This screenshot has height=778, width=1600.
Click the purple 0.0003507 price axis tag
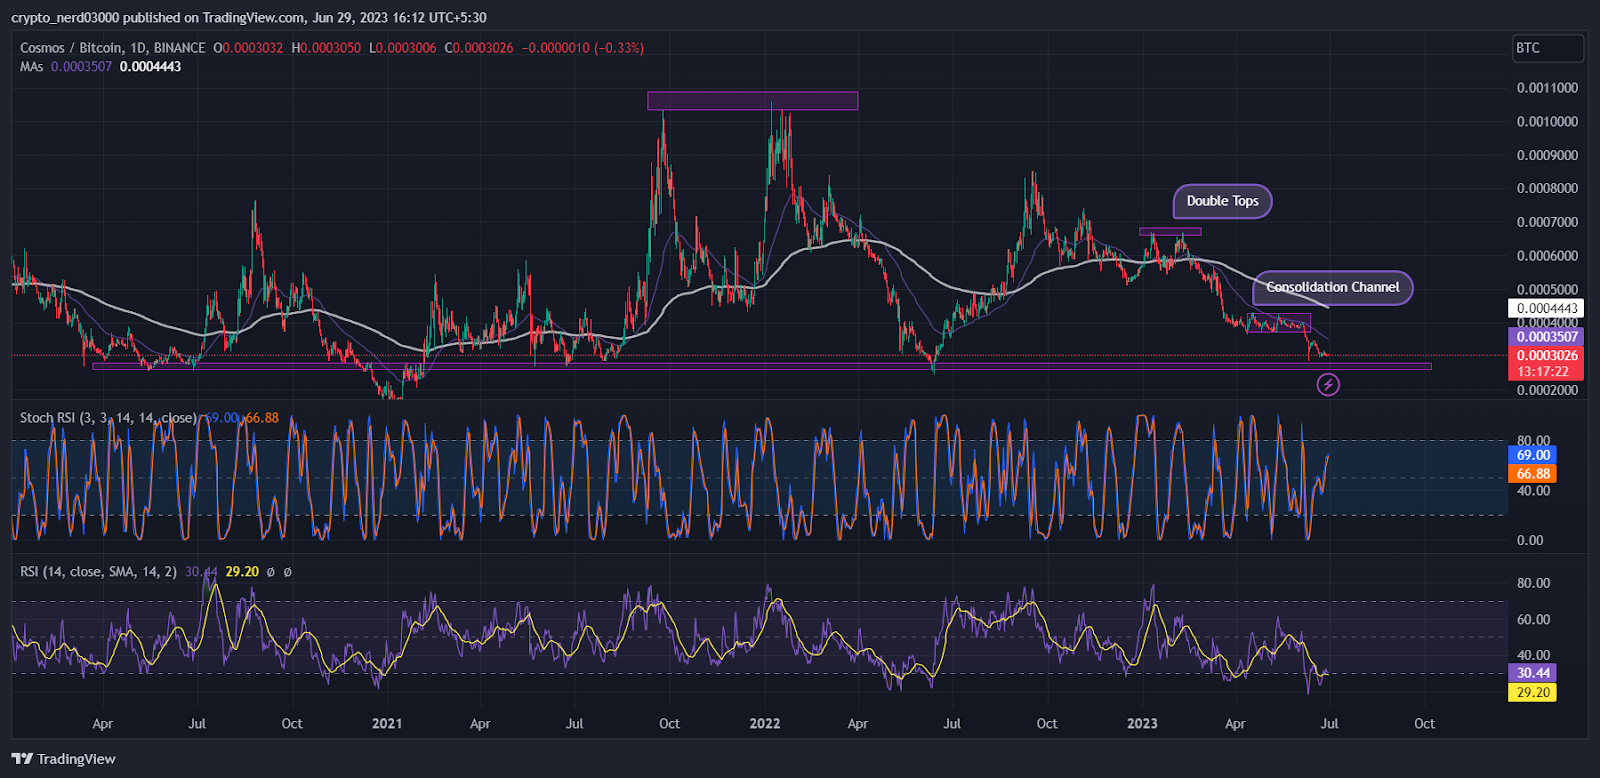click(x=1547, y=337)
